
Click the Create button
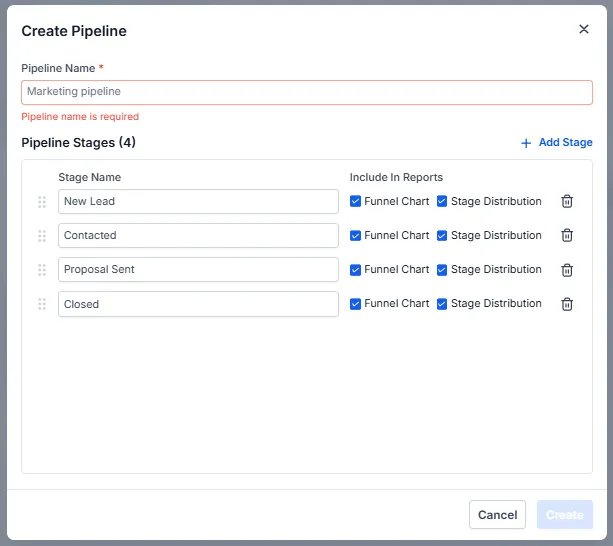pyautogui.click(x=565, y=514)
